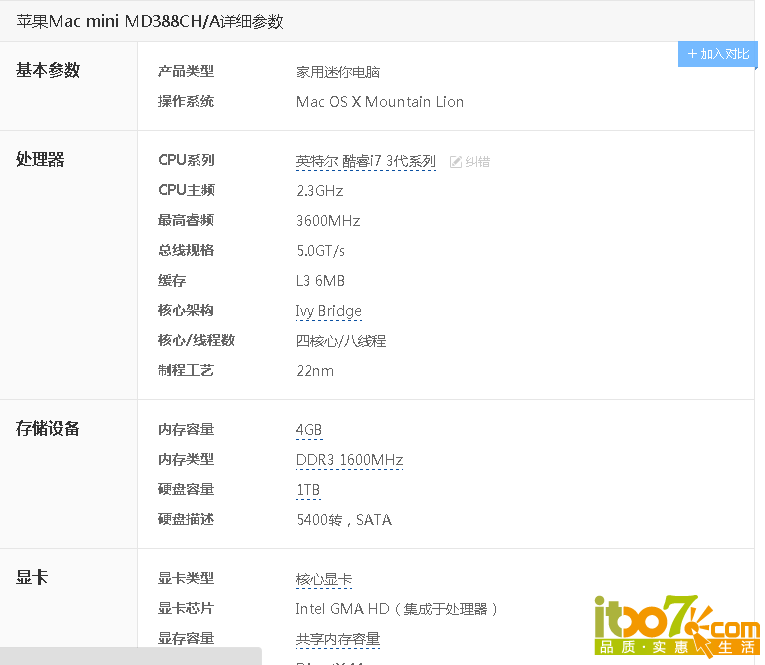This screenshot has height=665, width=765.
Task: Click the 1TB hard disk capacity link
Action: click(308, 490)
